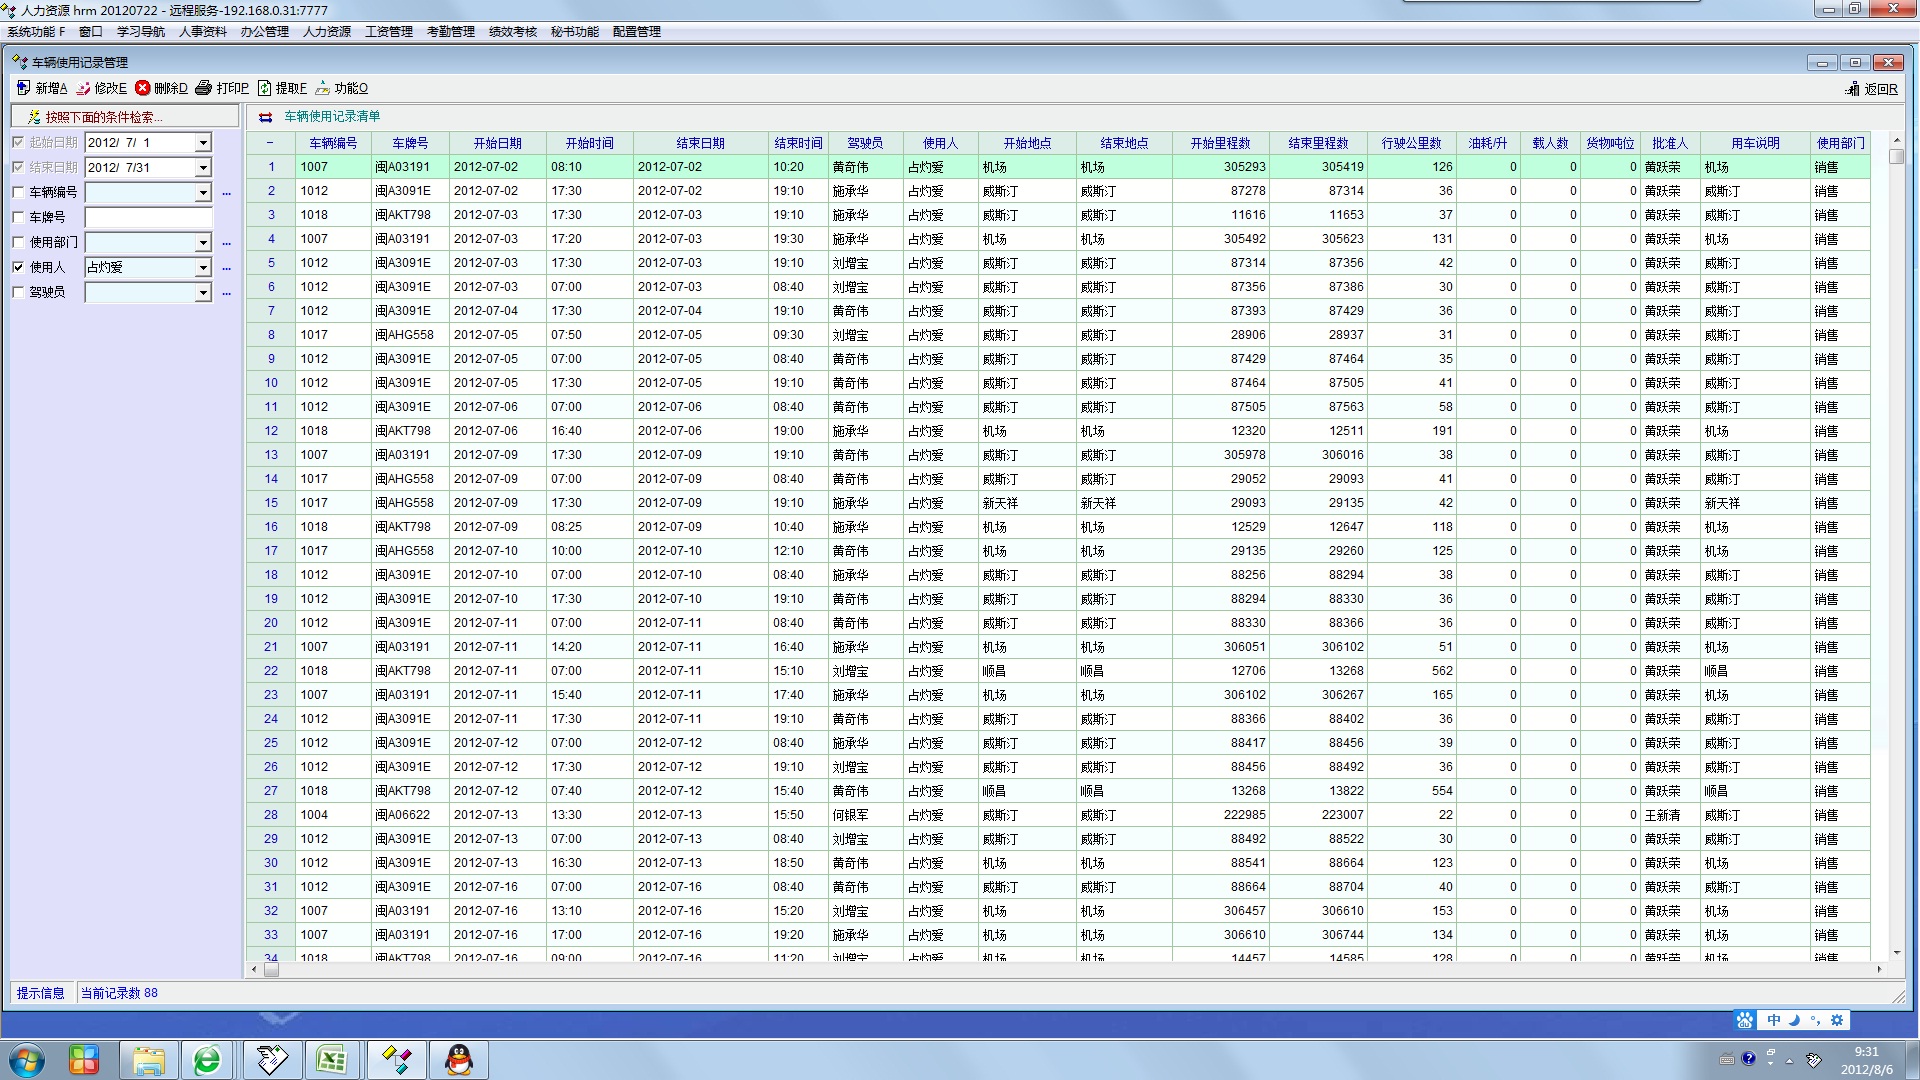Expand the 使用人 dropdown showing 占灼爱

pos(203,267)
